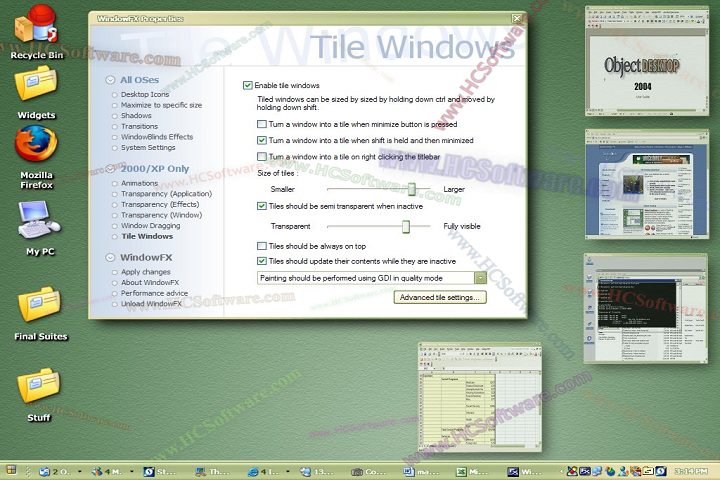Open Maximize to specific size page

tap(161, 105)
